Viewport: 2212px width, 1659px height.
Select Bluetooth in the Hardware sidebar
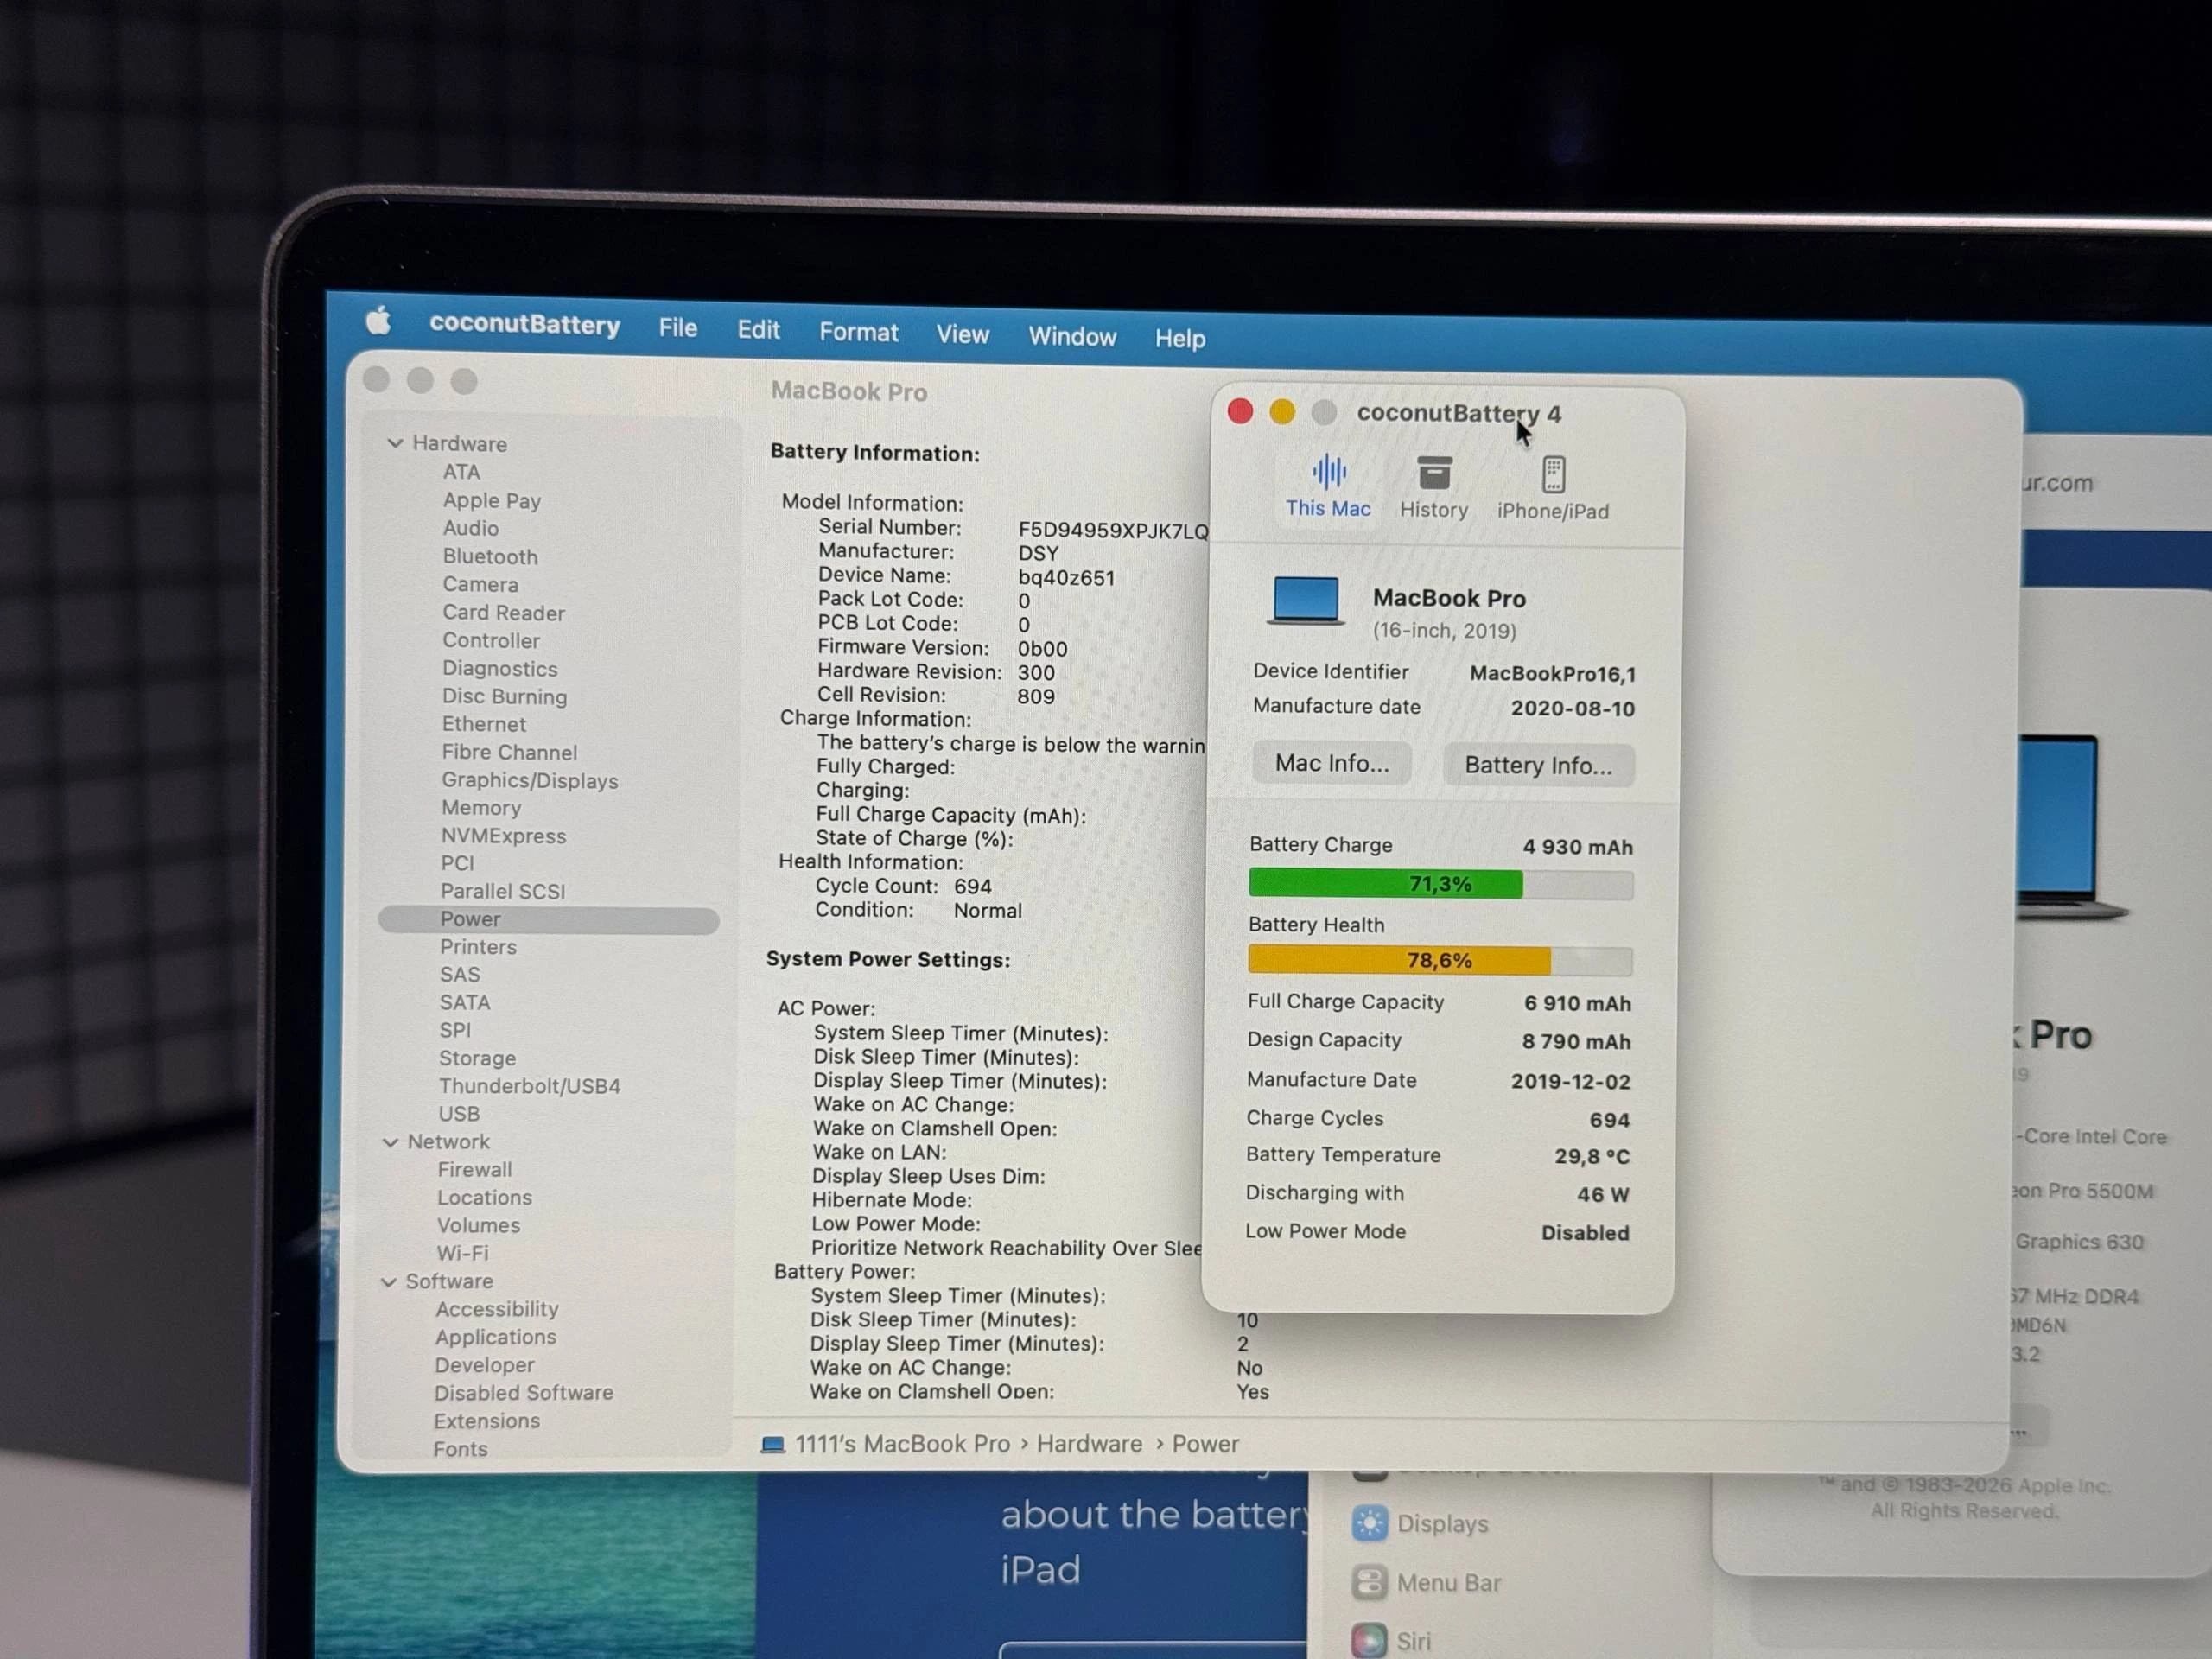(490, 556)
